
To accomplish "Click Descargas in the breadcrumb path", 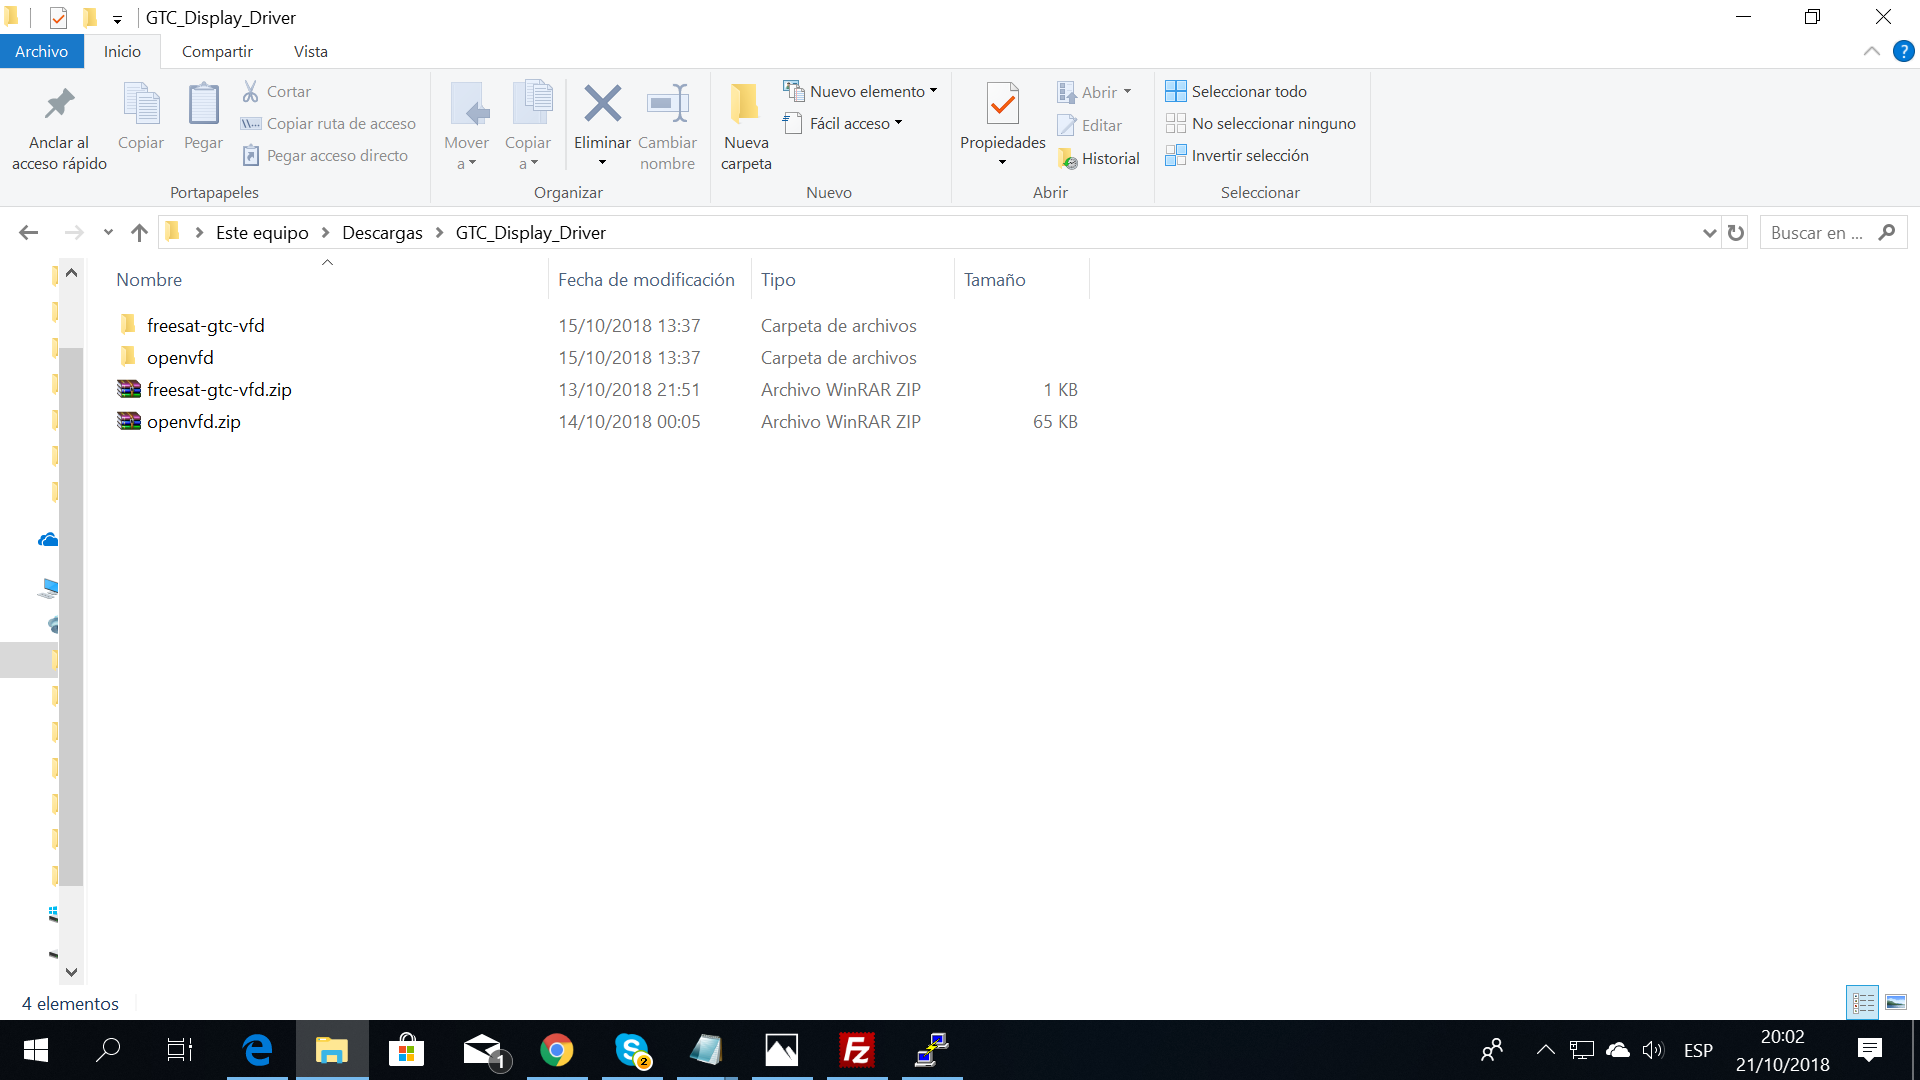I will [382, 233].
